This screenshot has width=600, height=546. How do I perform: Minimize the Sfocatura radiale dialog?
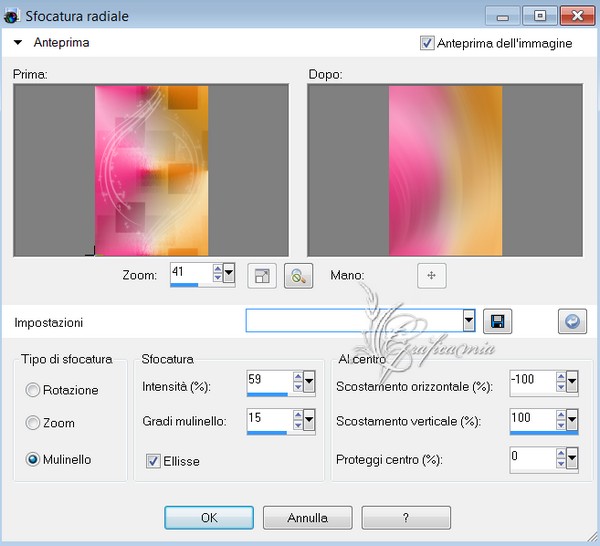click(502, 16)
